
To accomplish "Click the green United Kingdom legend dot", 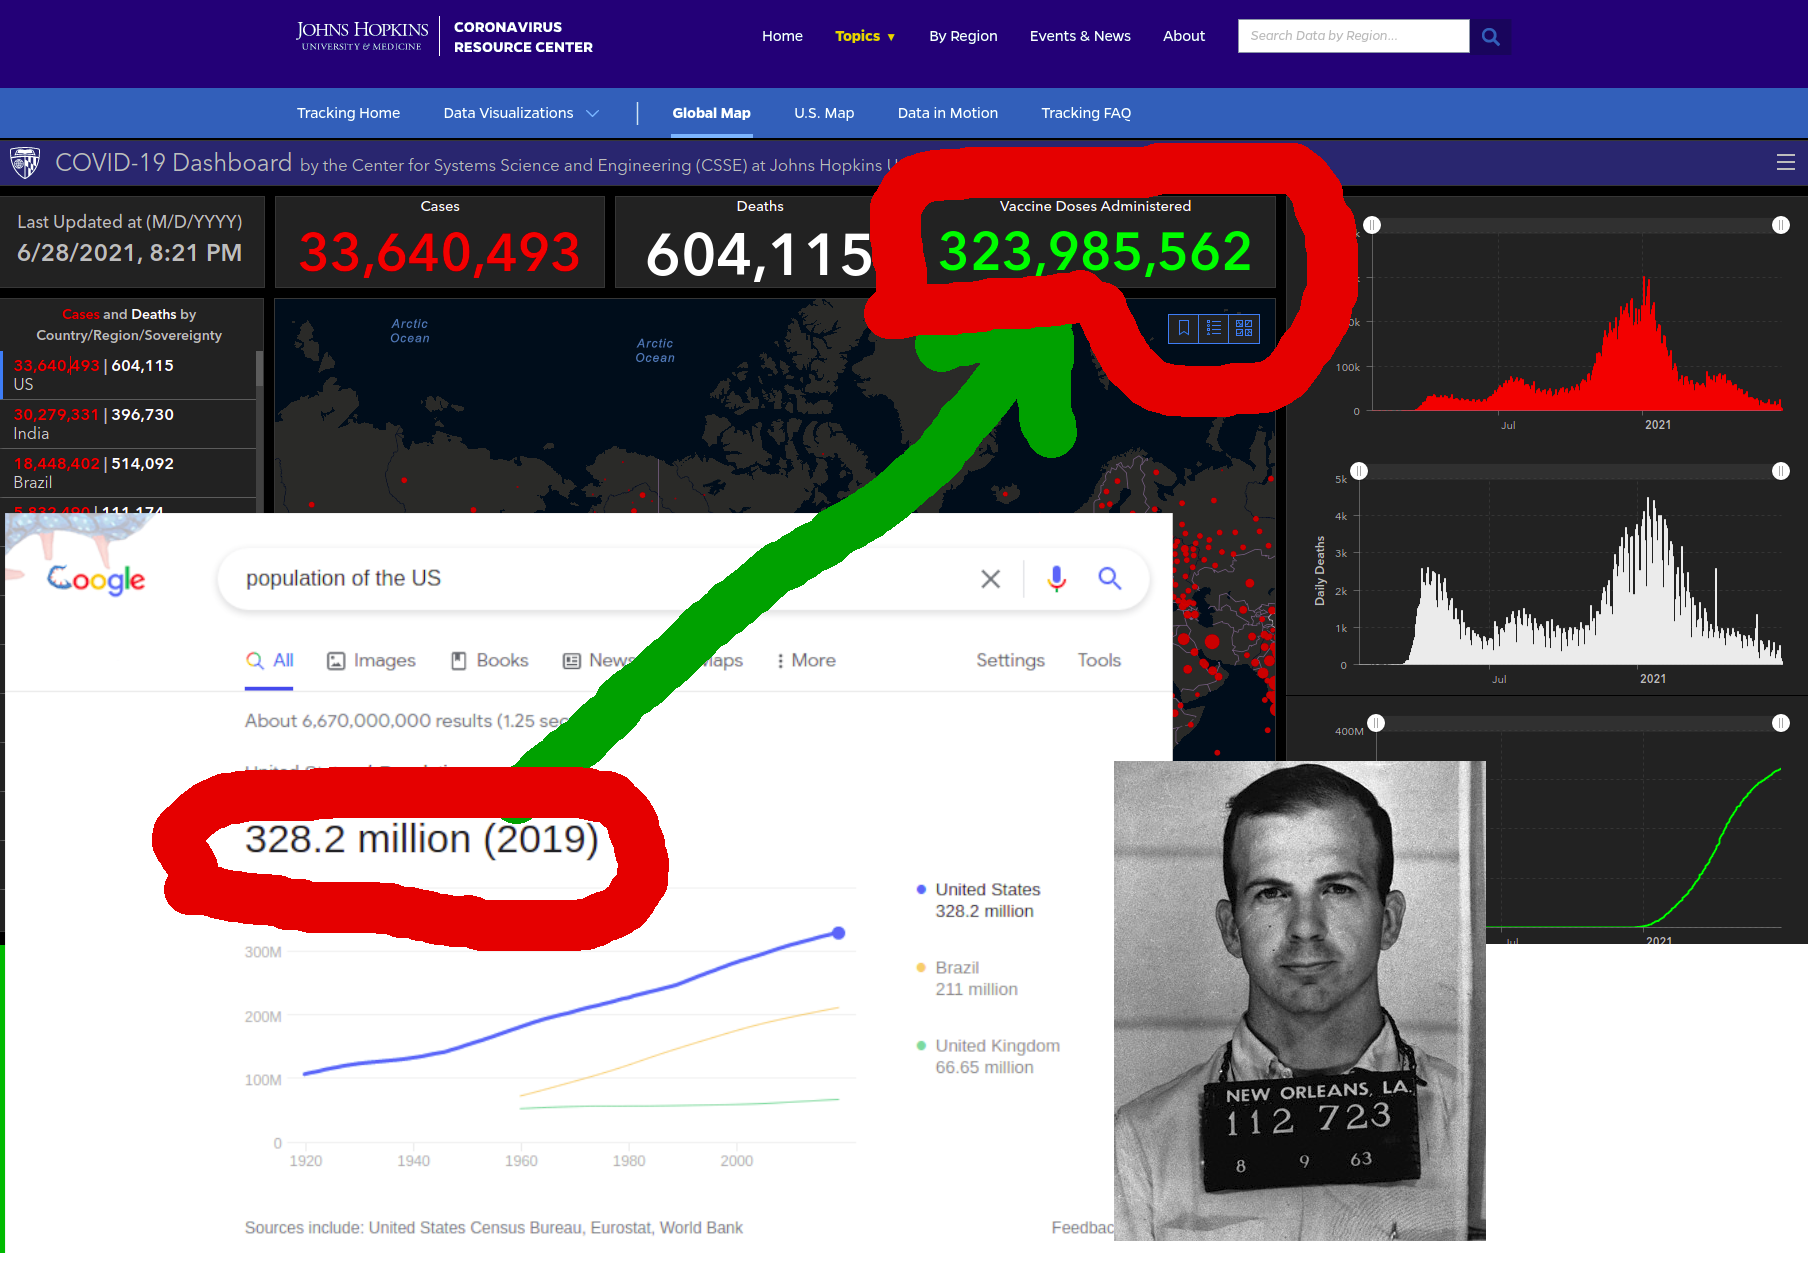I will point(921,1045).
